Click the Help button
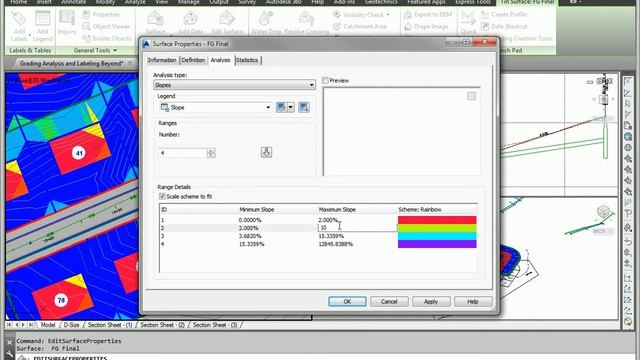This screenshot has width=640, height=360. (x=473, y=302)
